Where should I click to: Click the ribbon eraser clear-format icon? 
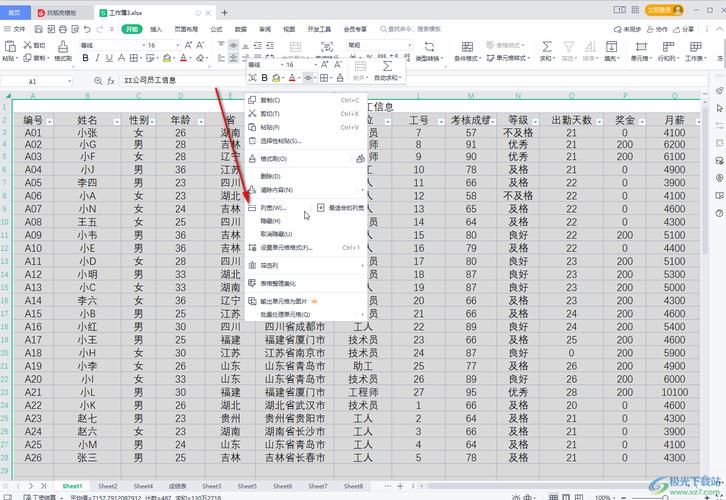[x=200, y=58]
